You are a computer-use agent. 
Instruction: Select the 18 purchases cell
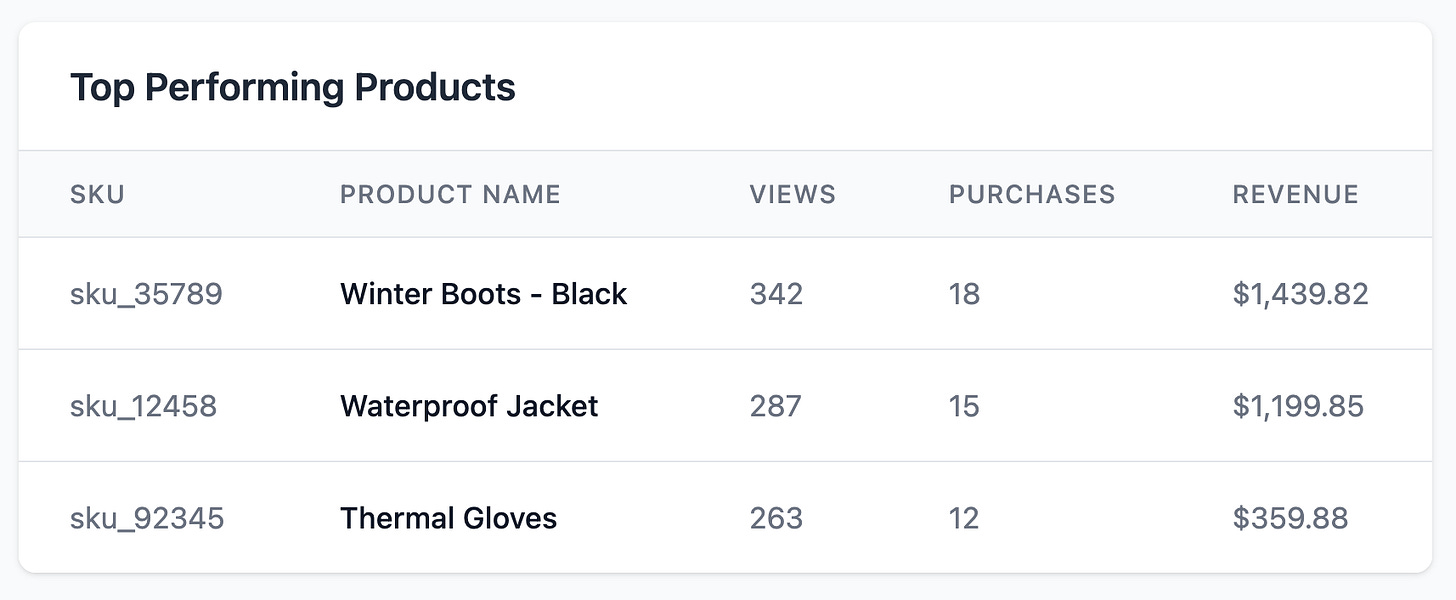964,294
